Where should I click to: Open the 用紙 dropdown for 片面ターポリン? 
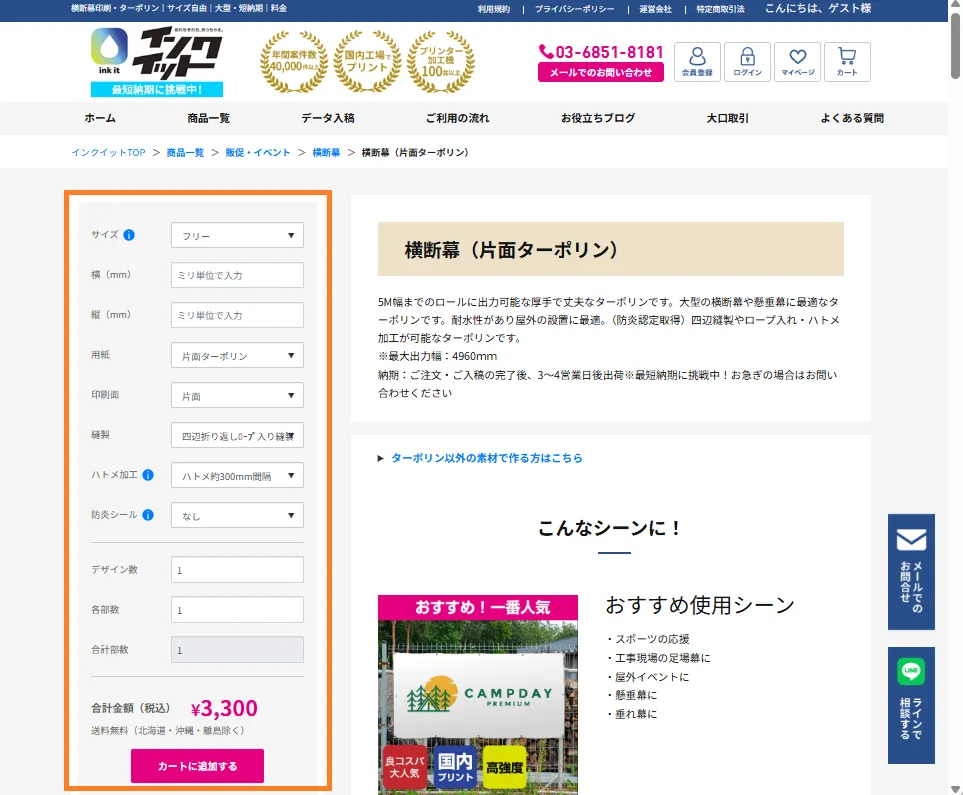(x=236, y=355)
